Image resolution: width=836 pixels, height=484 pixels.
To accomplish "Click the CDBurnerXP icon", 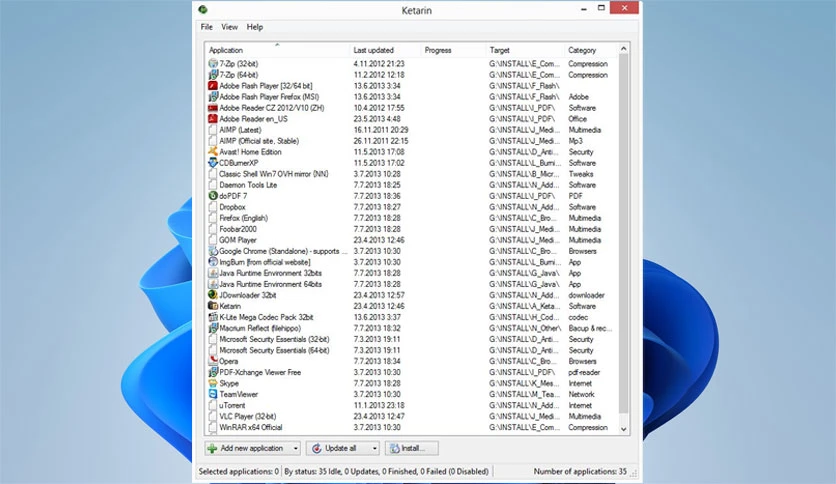I will click(x=213, y=163).
